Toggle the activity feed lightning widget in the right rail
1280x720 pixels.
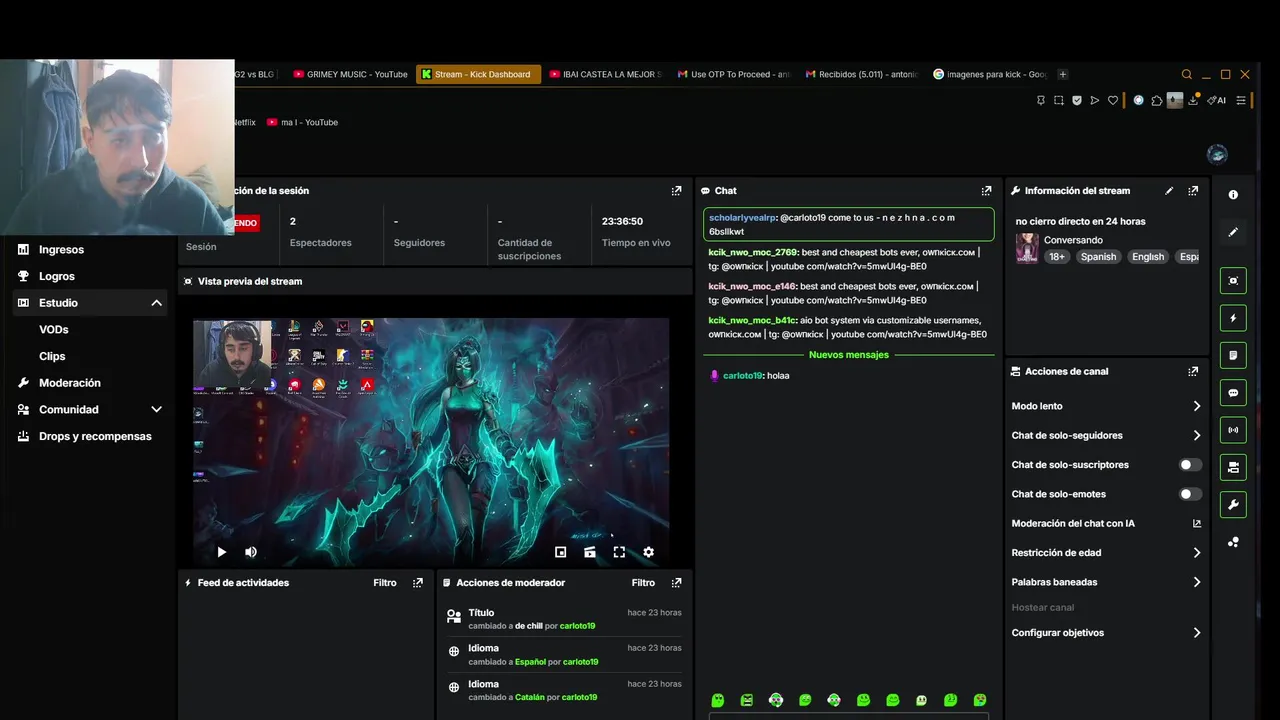[1233, 318]
